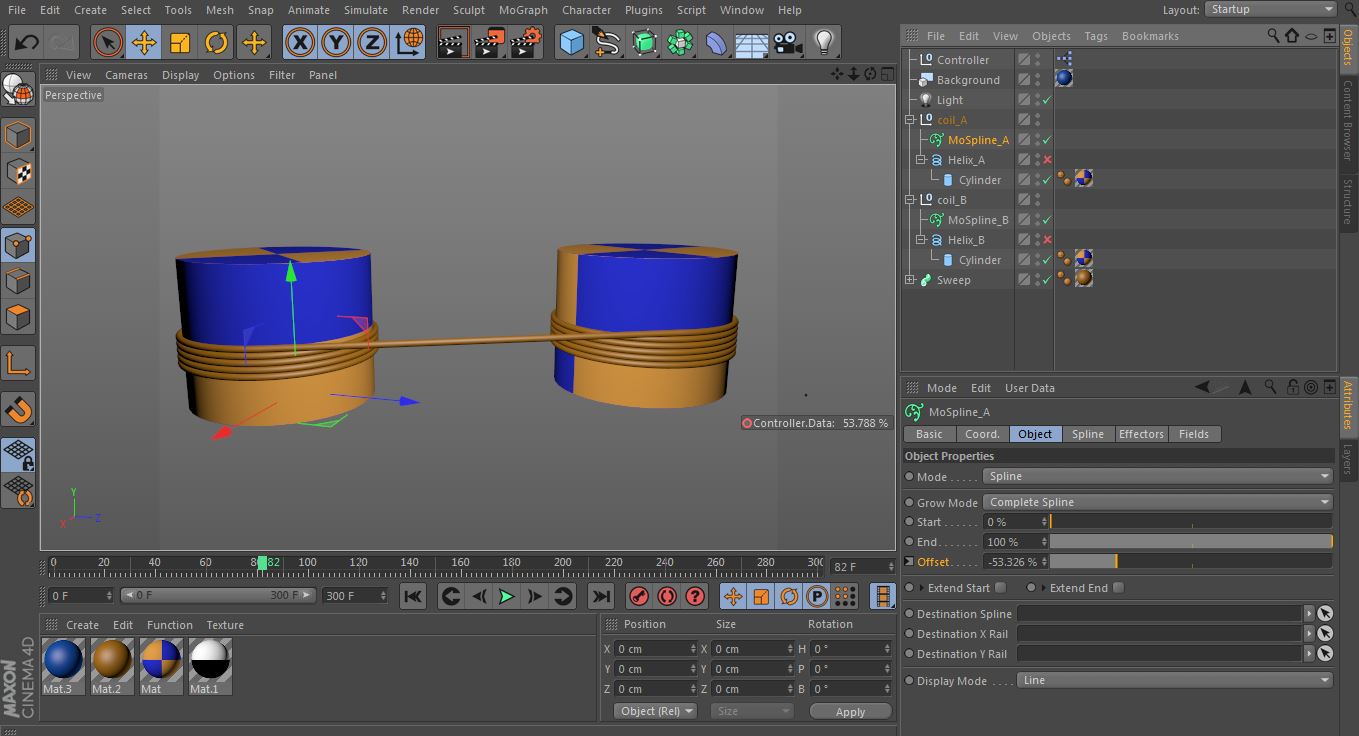
Task: Switch to the Effectors tab
Action: pos(1141,434)
